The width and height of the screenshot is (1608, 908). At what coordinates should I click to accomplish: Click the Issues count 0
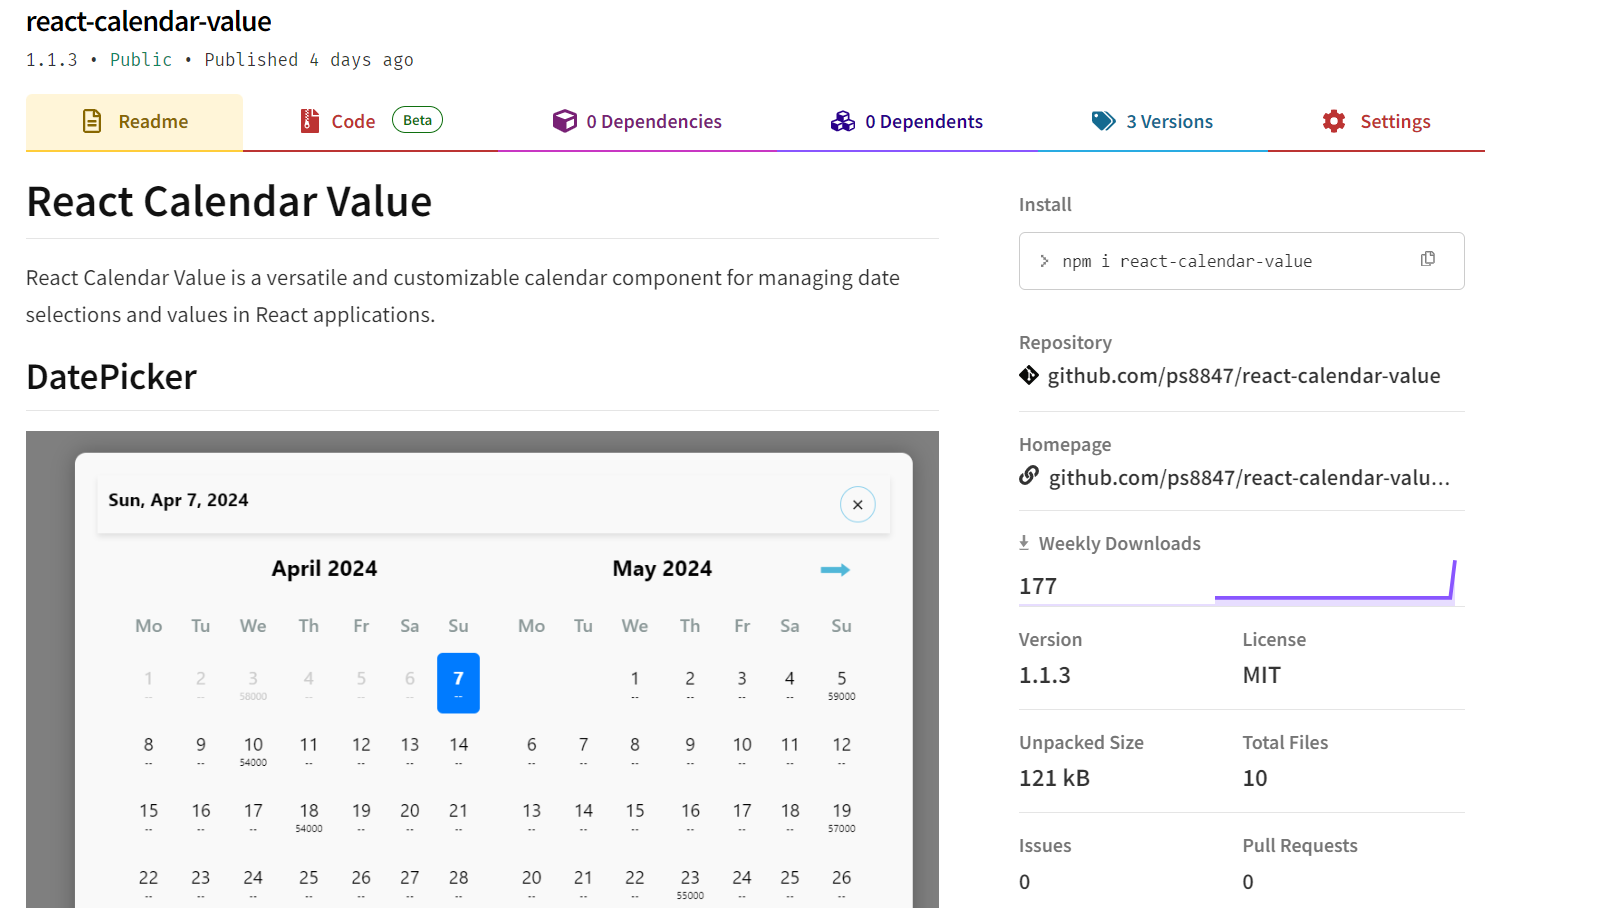coord(1024,882)
